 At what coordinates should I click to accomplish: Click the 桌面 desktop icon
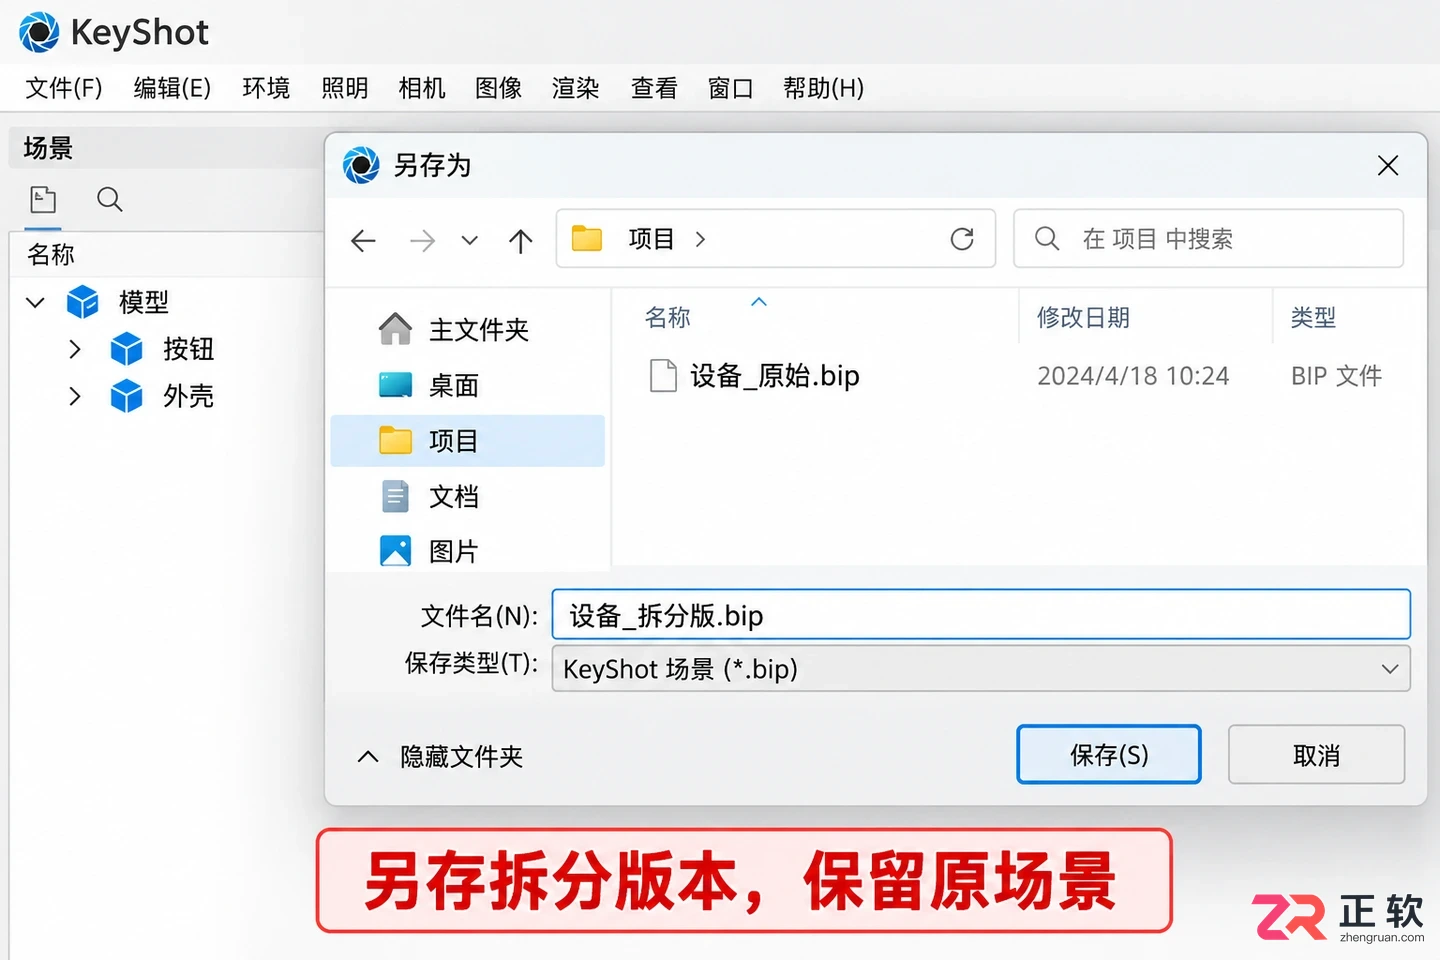point(396,385)
